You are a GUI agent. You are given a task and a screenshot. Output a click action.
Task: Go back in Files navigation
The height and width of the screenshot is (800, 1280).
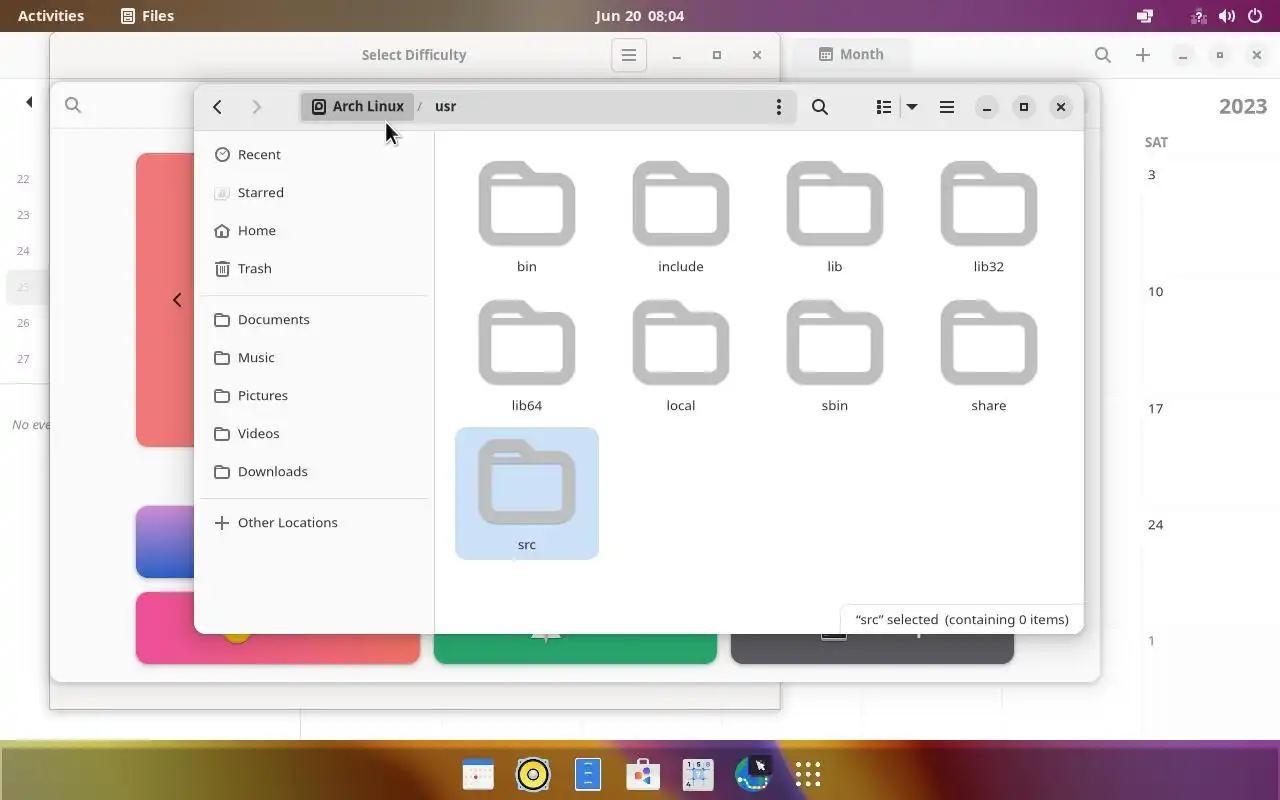click(217, 107)
